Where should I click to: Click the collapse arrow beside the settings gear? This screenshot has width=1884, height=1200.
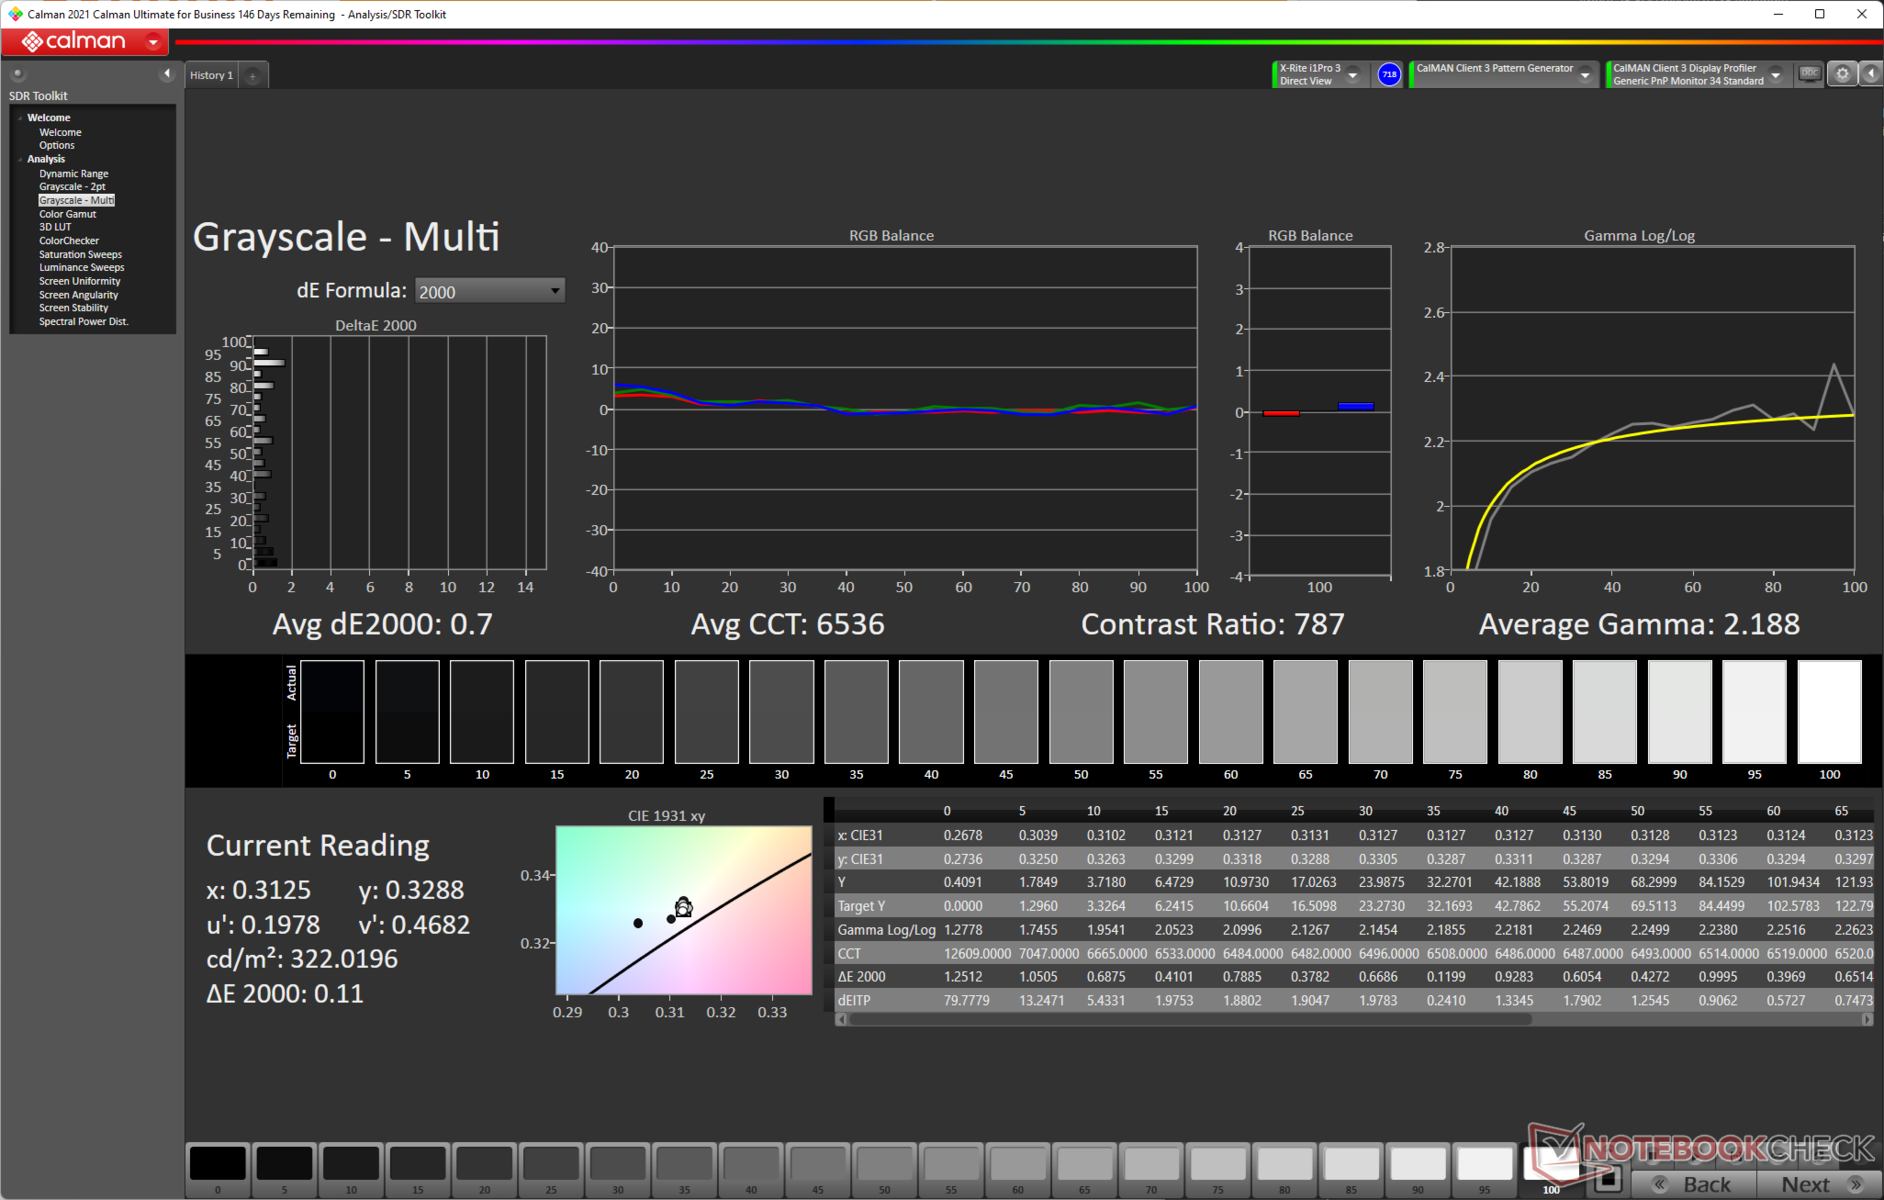pos(1870,74)
